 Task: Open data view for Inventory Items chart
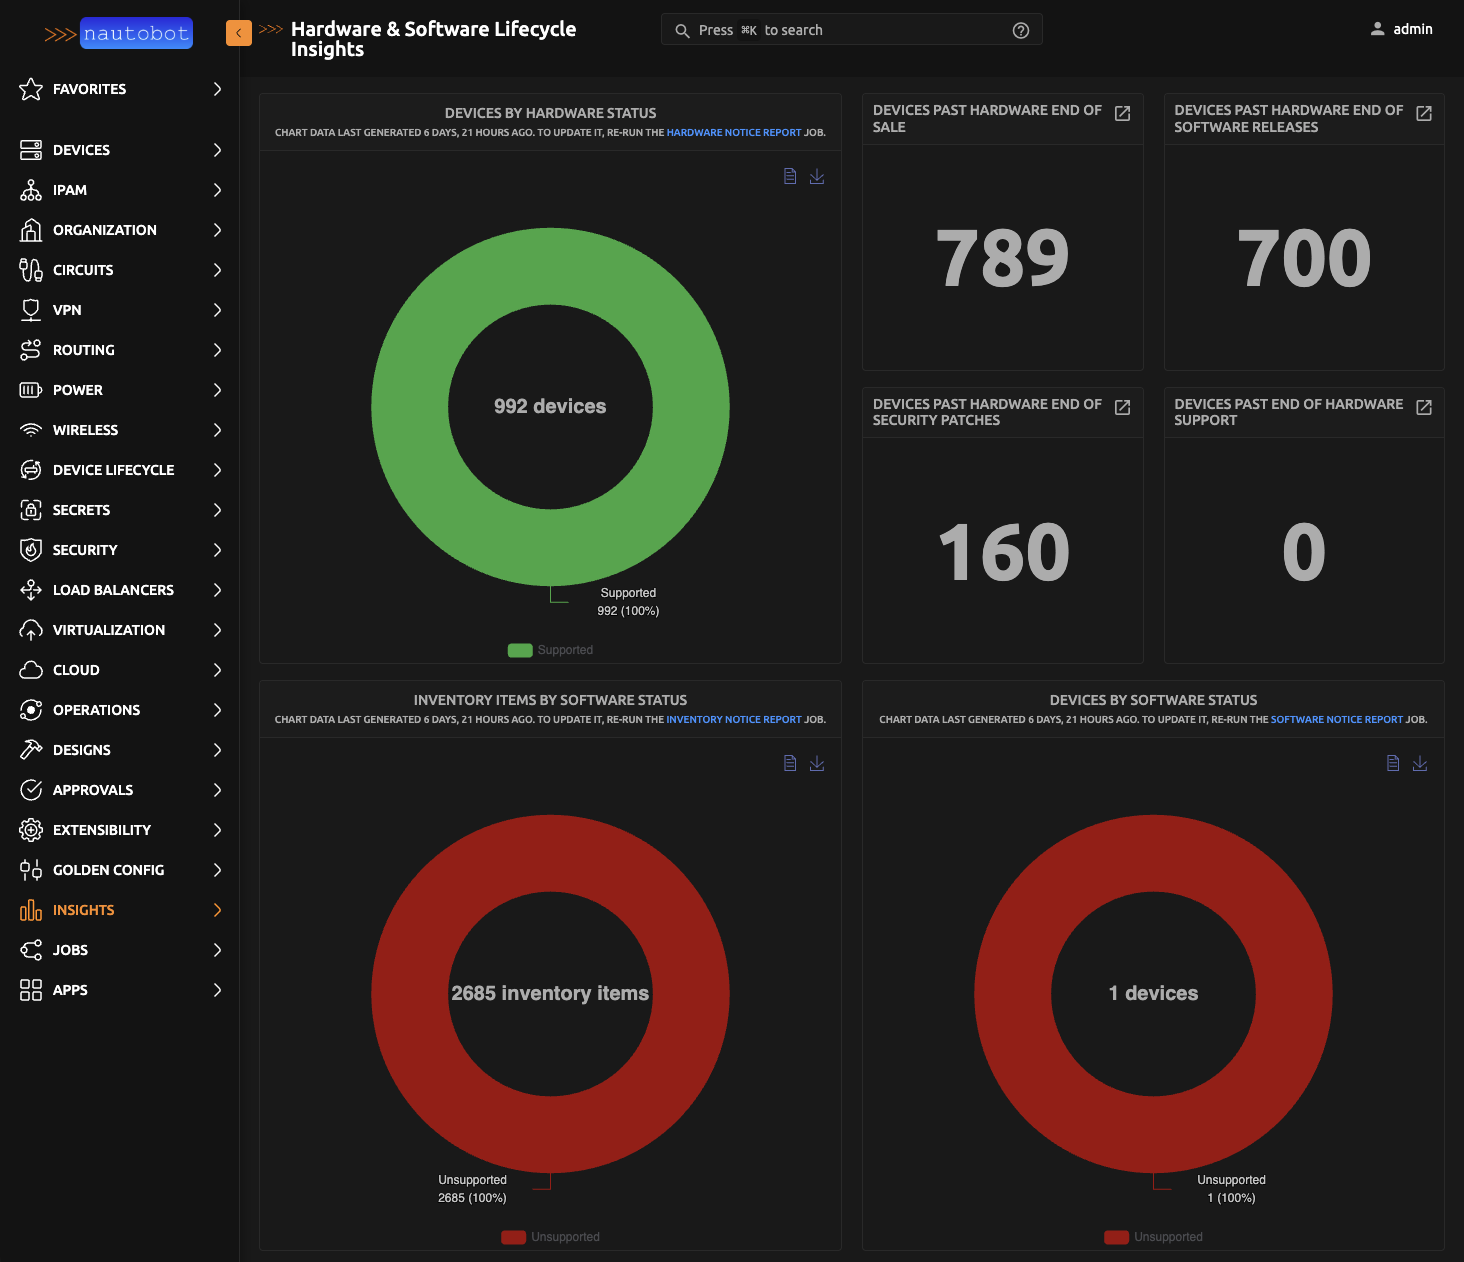click(790, 763)
